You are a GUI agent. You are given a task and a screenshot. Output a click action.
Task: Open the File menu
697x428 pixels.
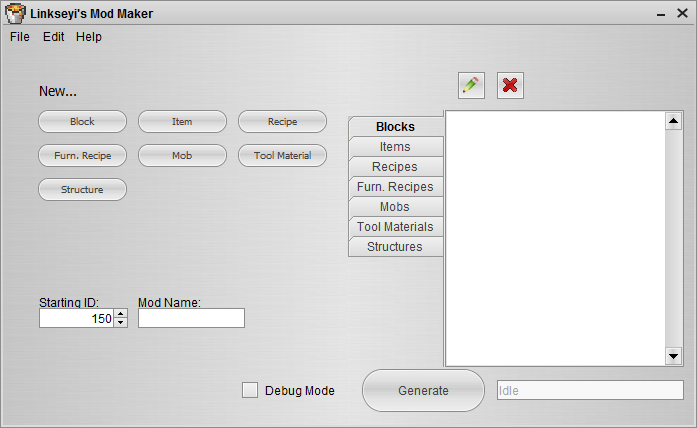(x=20, y=37)
